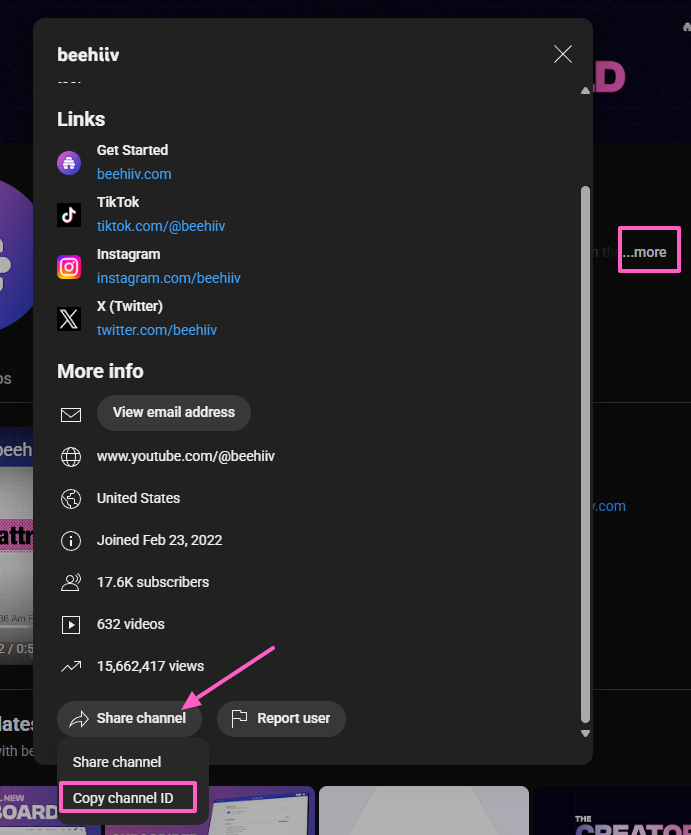Close the beehiiv about dialog

click(x=563, y=54)
